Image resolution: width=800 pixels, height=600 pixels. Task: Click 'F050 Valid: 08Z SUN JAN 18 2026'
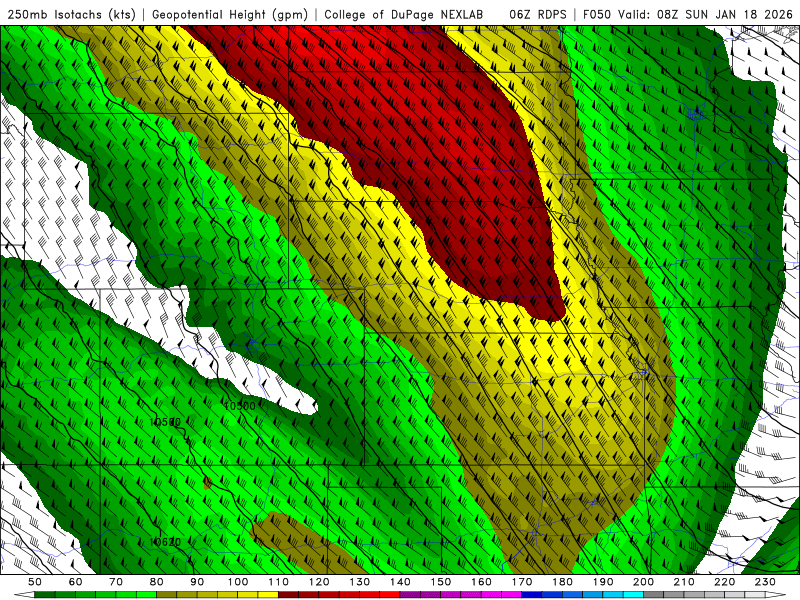pyautogui.click(x=687, y=14)
